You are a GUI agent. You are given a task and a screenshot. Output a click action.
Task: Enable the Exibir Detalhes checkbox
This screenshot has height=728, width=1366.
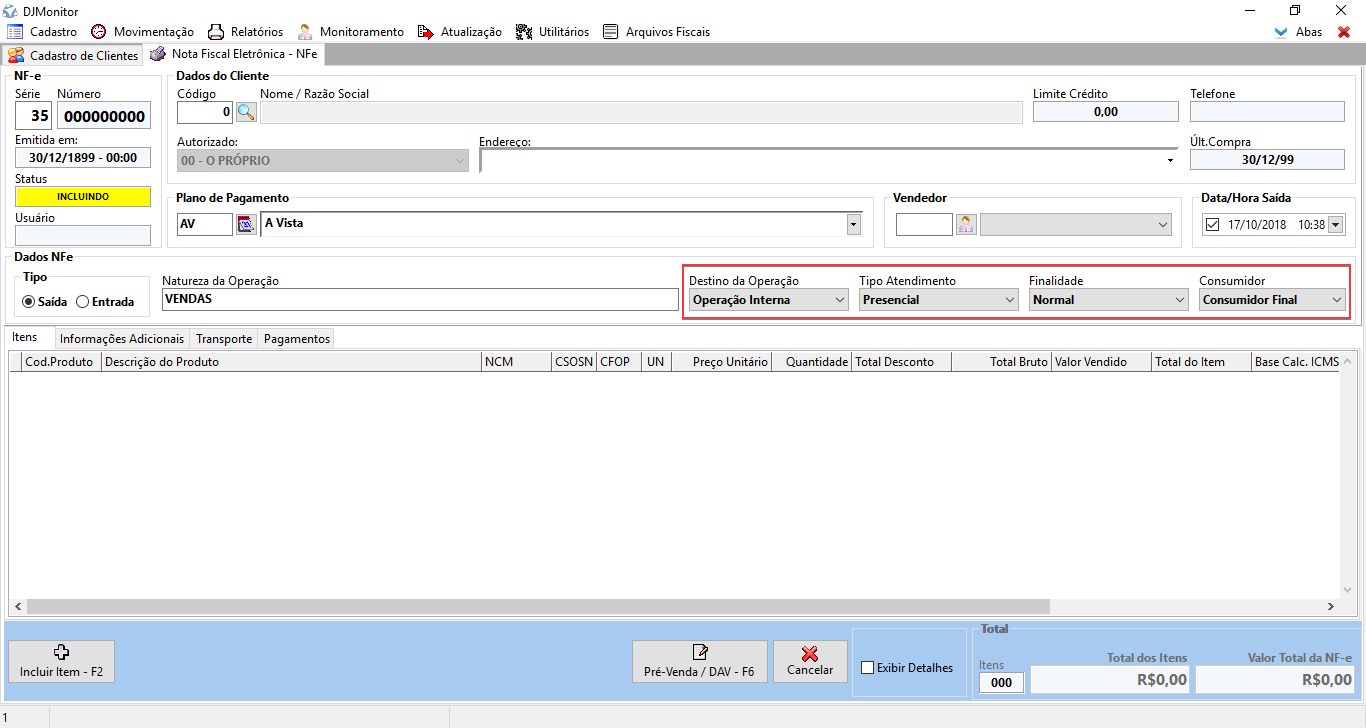868,668
